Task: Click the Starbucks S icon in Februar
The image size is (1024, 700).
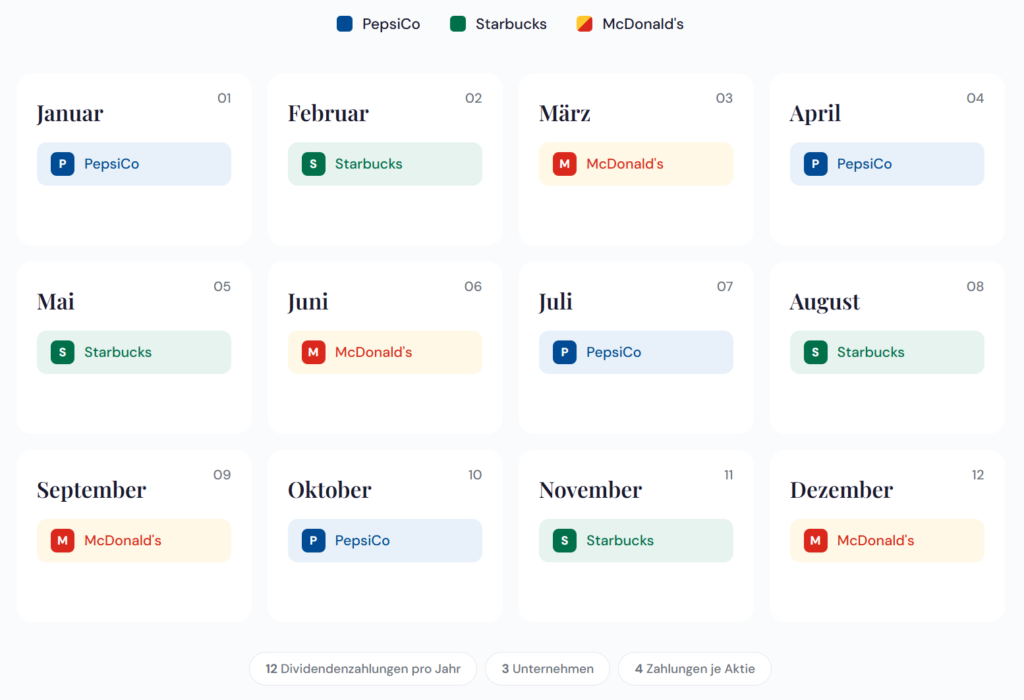Action: [314, 164]
